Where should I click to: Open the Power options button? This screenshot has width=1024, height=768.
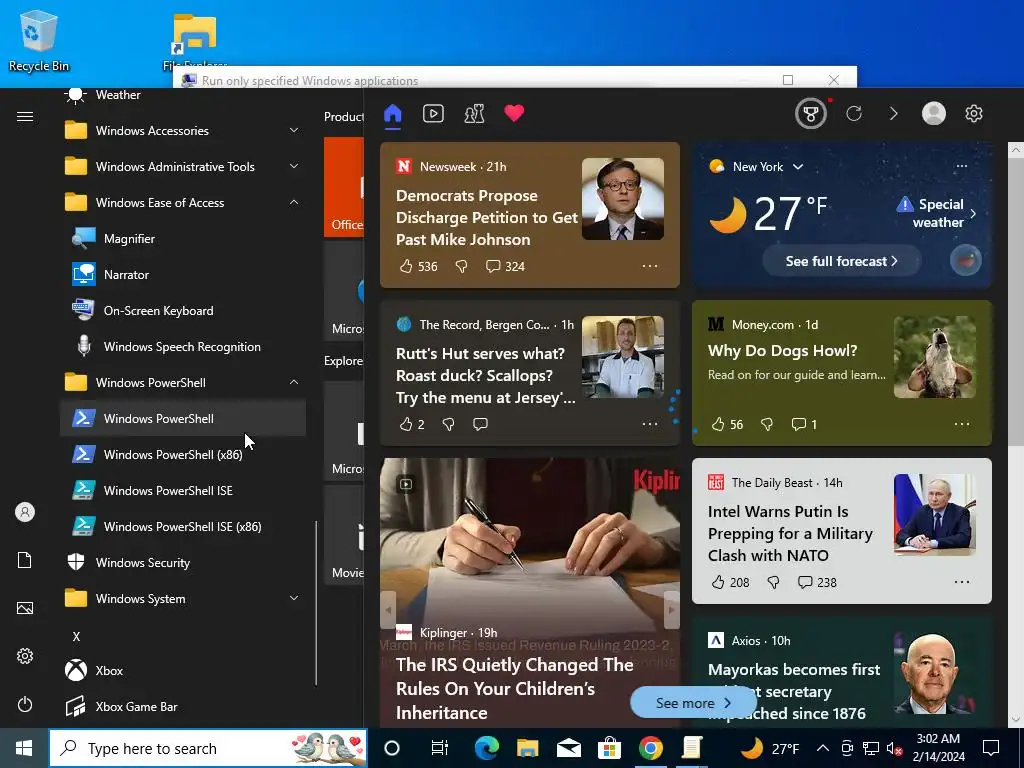click(25, 704)
